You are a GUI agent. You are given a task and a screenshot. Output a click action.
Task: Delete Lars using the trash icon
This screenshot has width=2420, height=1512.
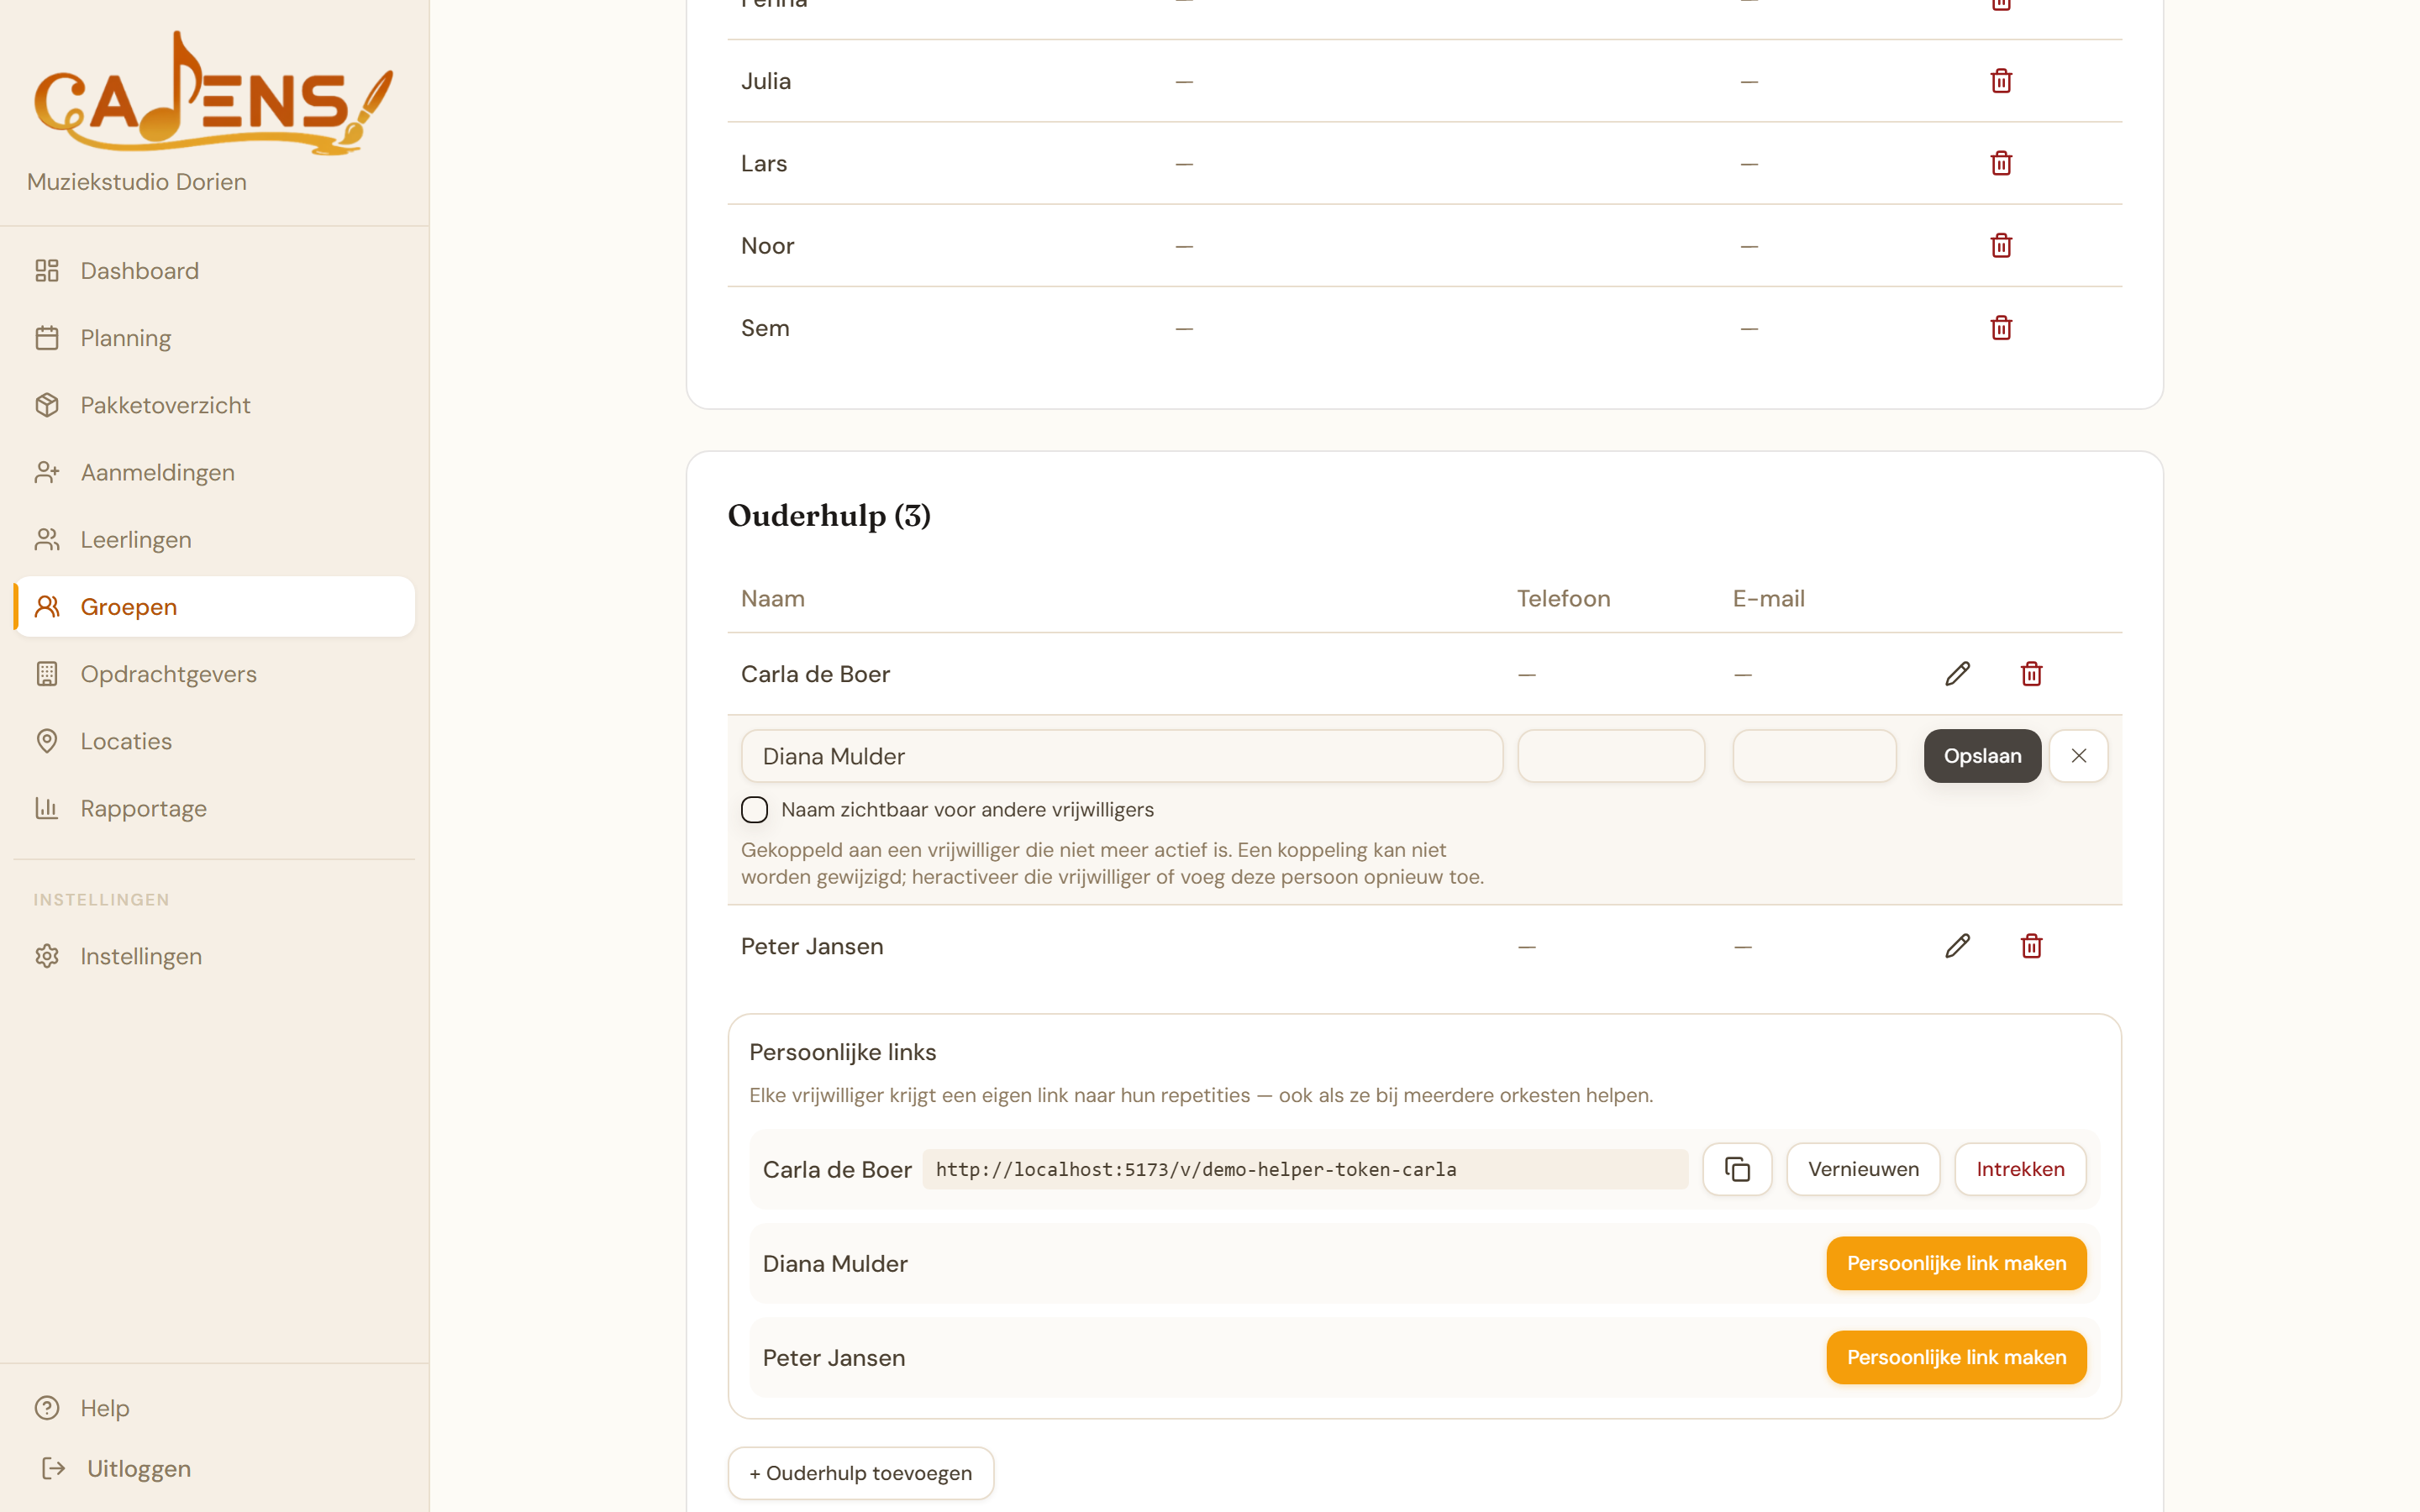[x=2001, y=163]
